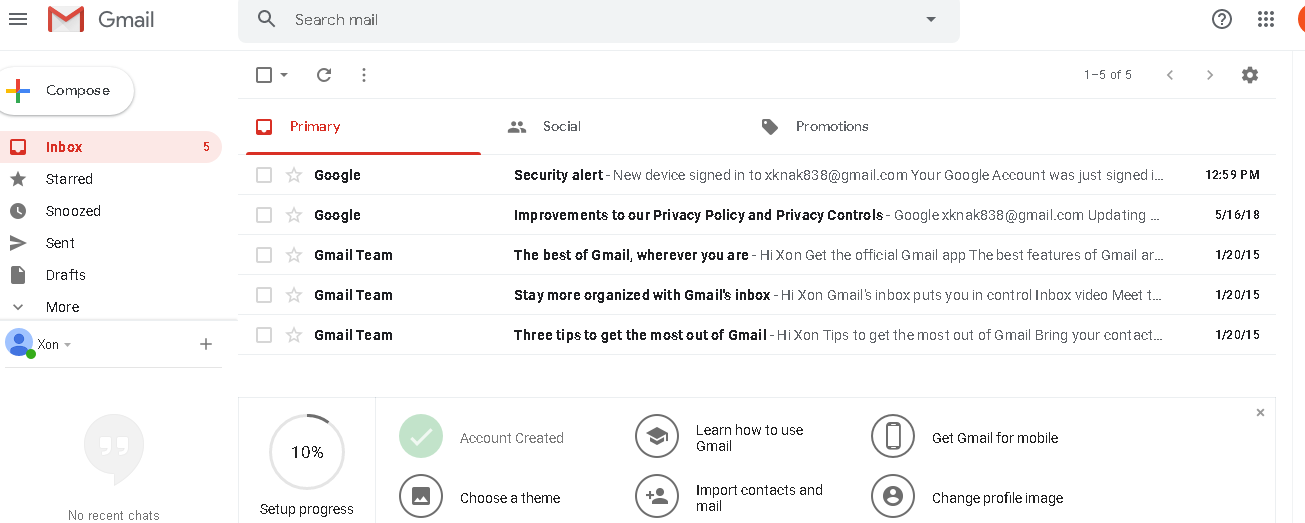Star the Security alert email

[x=294, y=175]
